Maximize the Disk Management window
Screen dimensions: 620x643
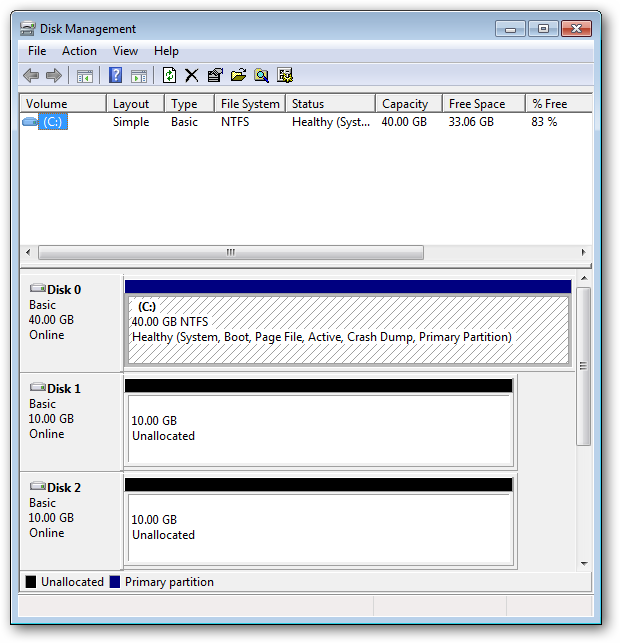tap(543, 29)
